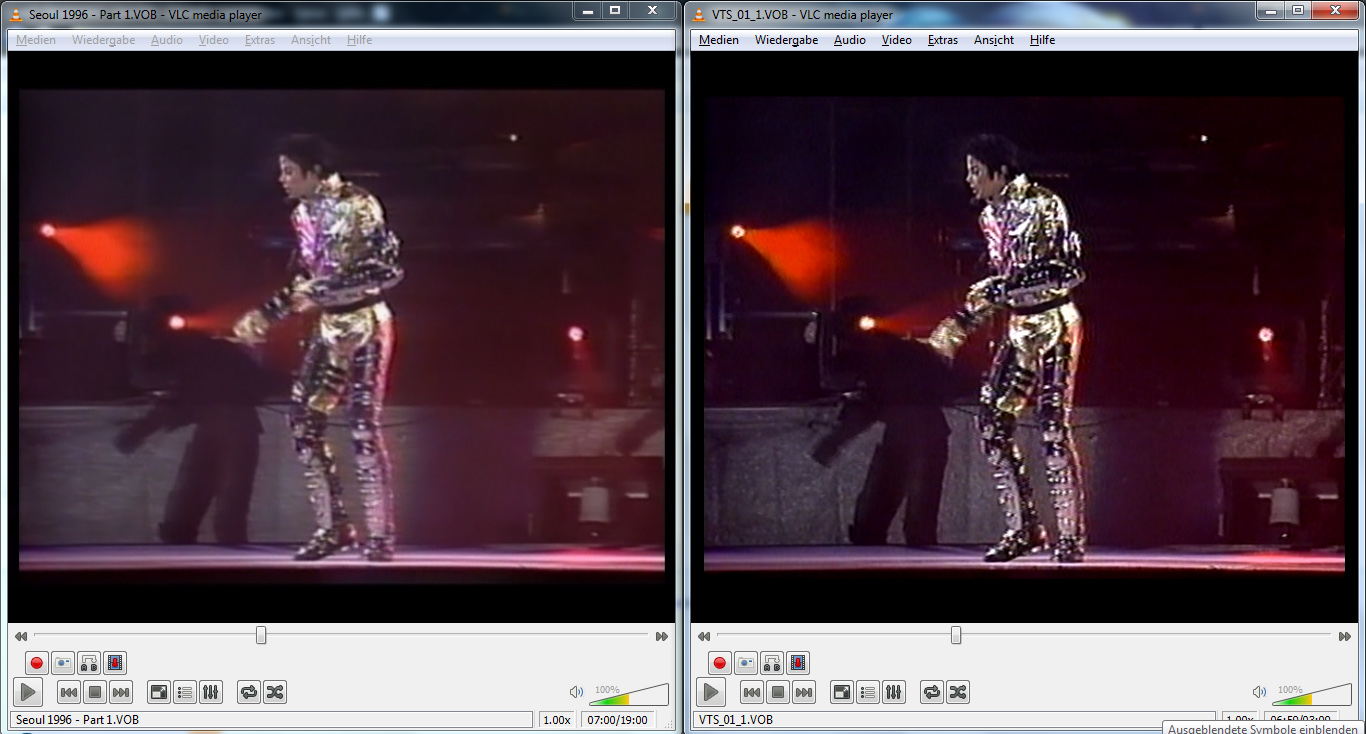The width and height of the screenshot is (1366, 734).
Task: Open the Wiedergabe menu in the VTS_01_1.VOB window
Action: click(x=786, y=40)
